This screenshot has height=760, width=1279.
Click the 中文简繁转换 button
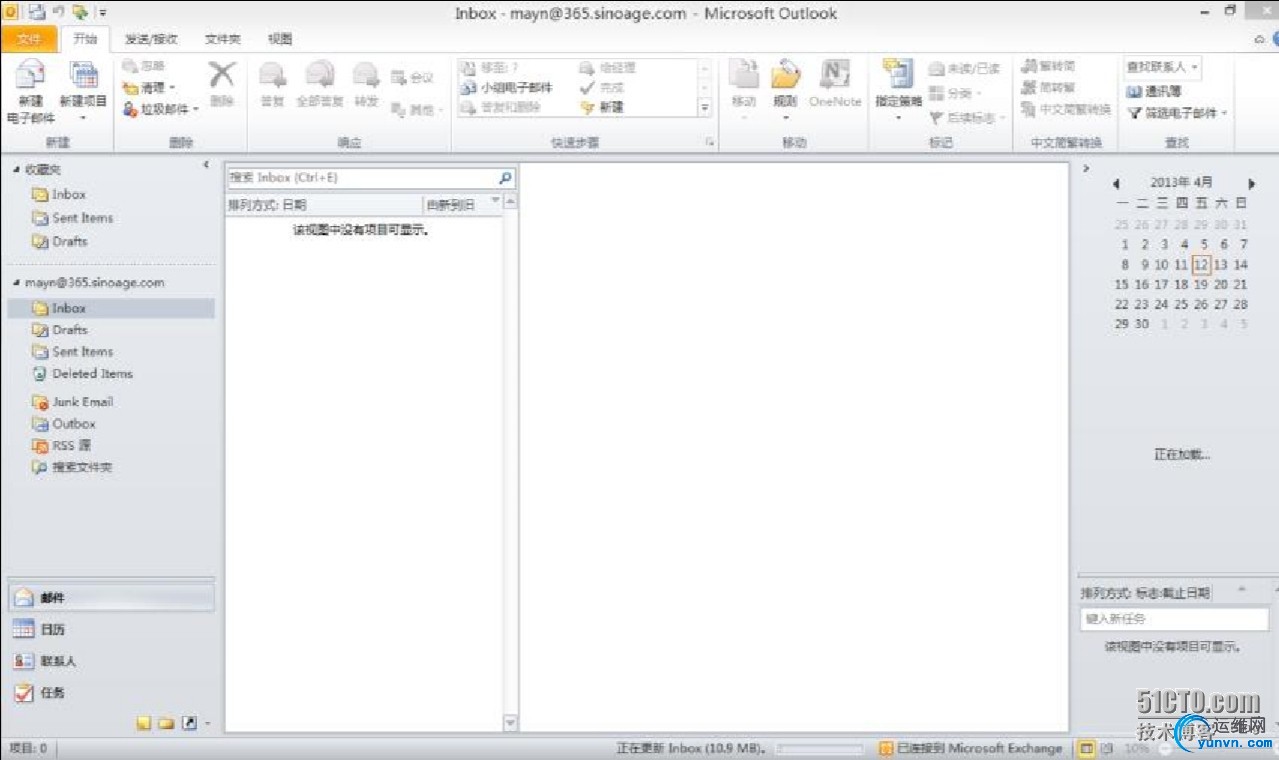pyautogui.click(x=1066, y=109)
